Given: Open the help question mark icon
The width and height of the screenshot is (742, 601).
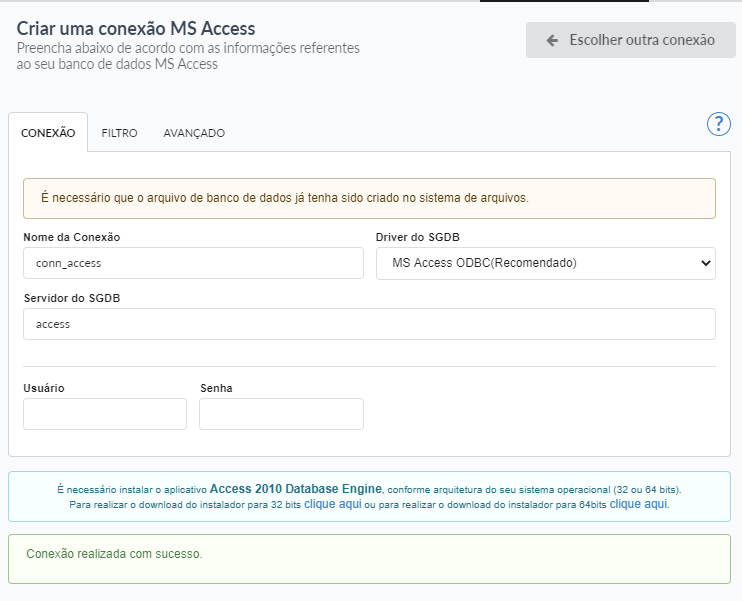Looking at the screenshot, I should coord(719,124).
